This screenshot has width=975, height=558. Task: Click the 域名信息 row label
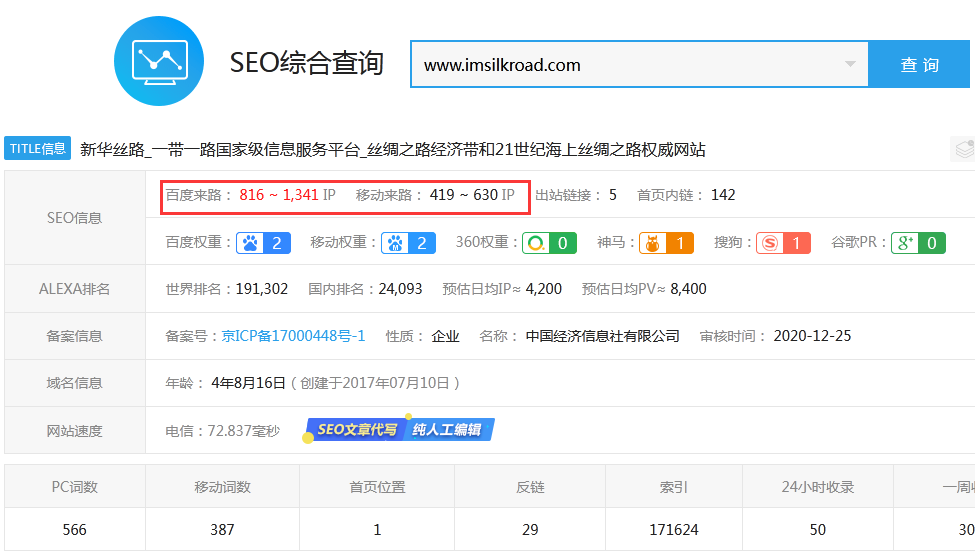[75, 383]
